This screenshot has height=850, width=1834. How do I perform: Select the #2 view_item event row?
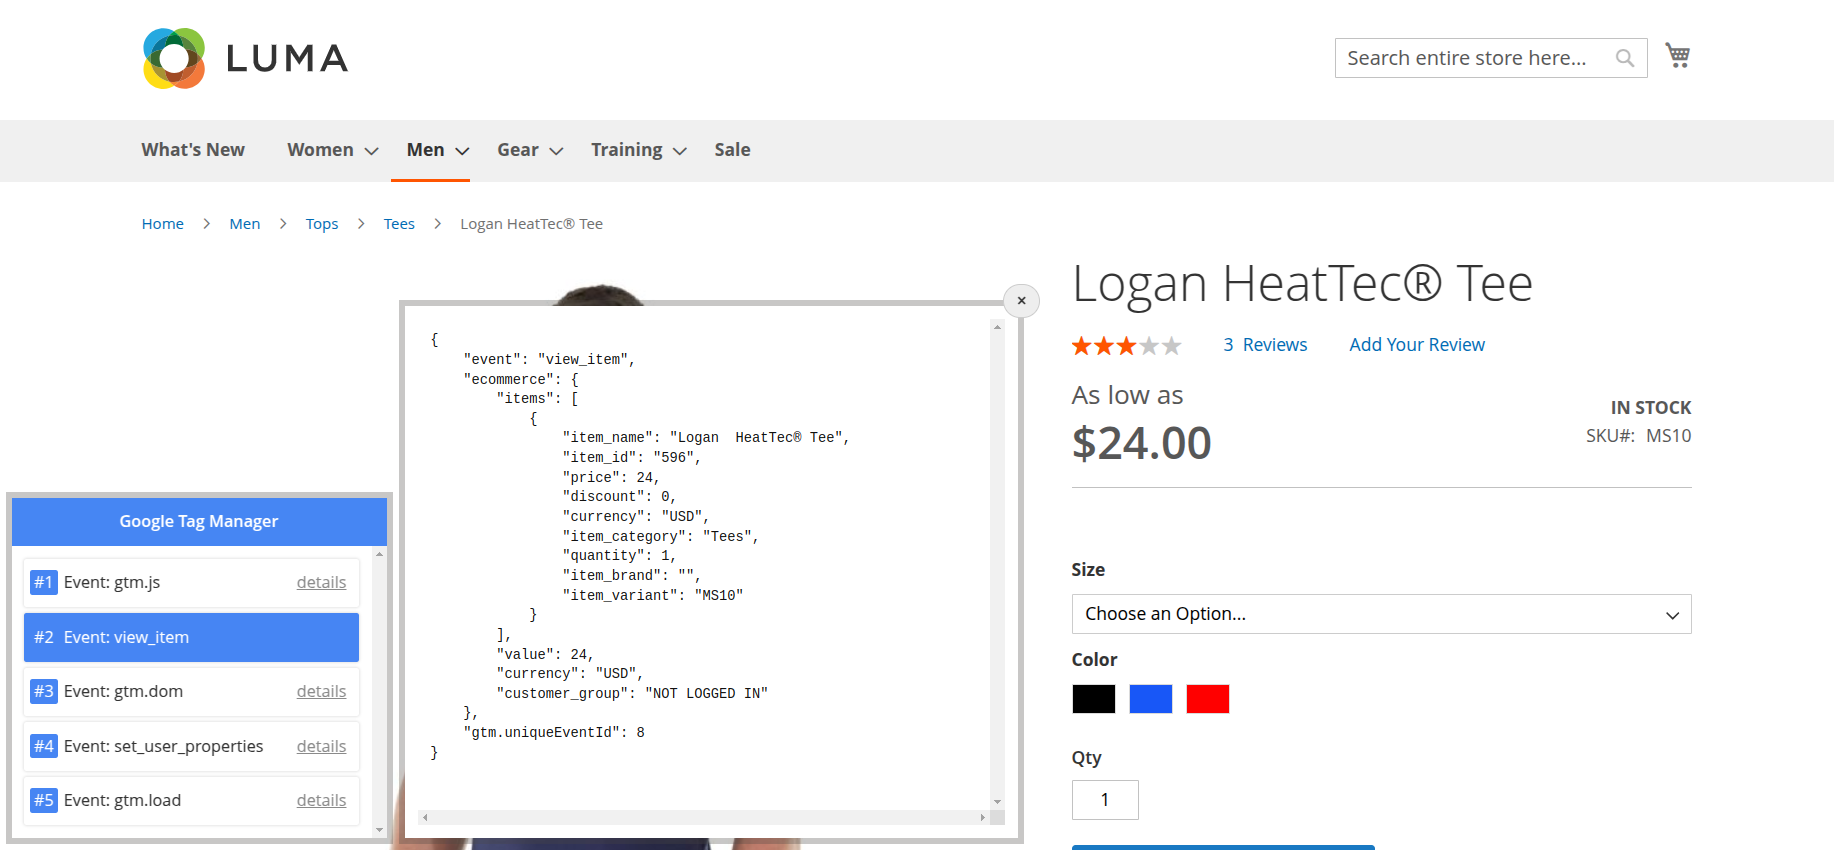[191, 637]
